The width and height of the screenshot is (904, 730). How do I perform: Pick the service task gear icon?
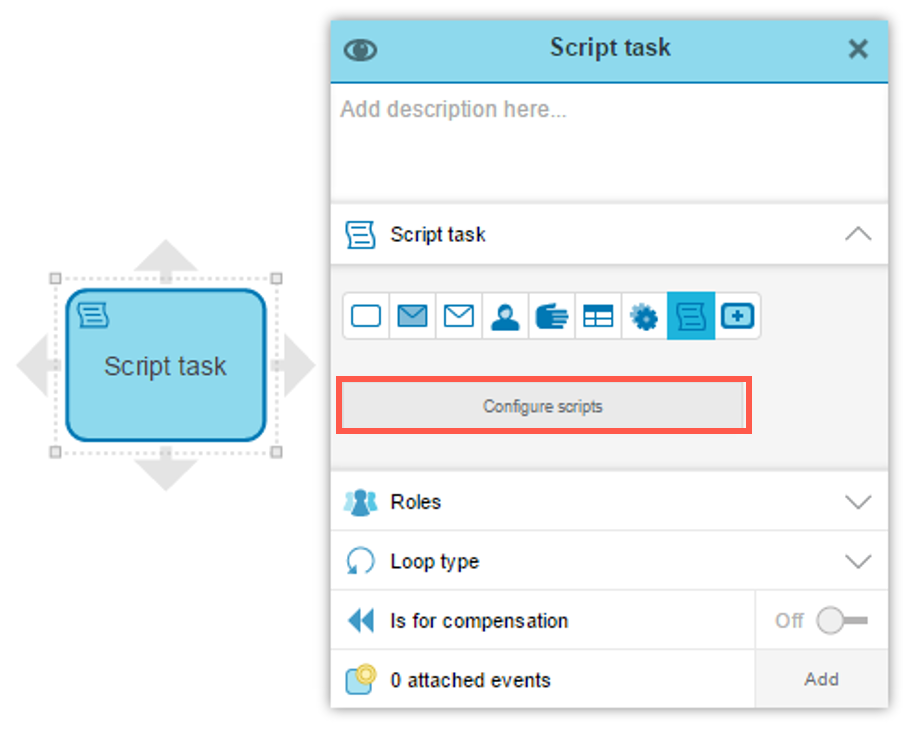coord(644,317)
